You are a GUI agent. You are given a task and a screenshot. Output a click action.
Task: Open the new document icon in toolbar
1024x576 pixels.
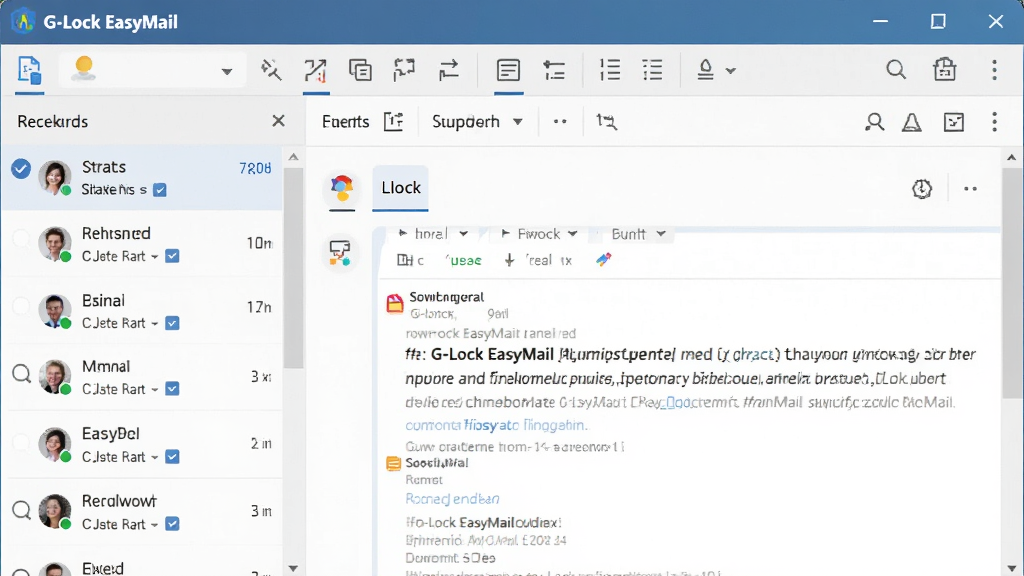pos(29,70)
